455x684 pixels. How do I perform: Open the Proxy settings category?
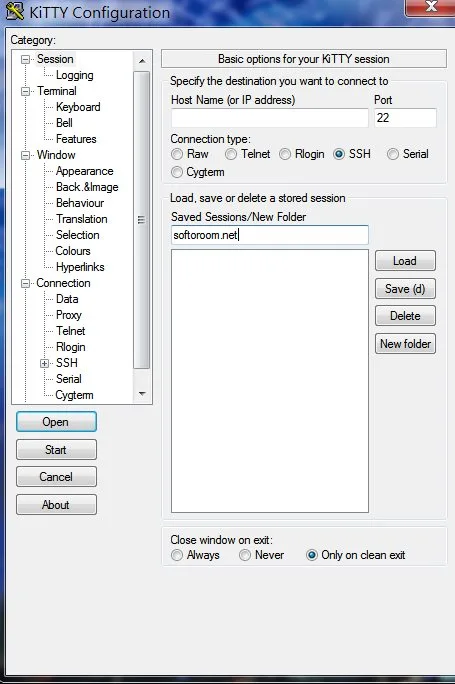pyautogui.click(x=68, y=315)
